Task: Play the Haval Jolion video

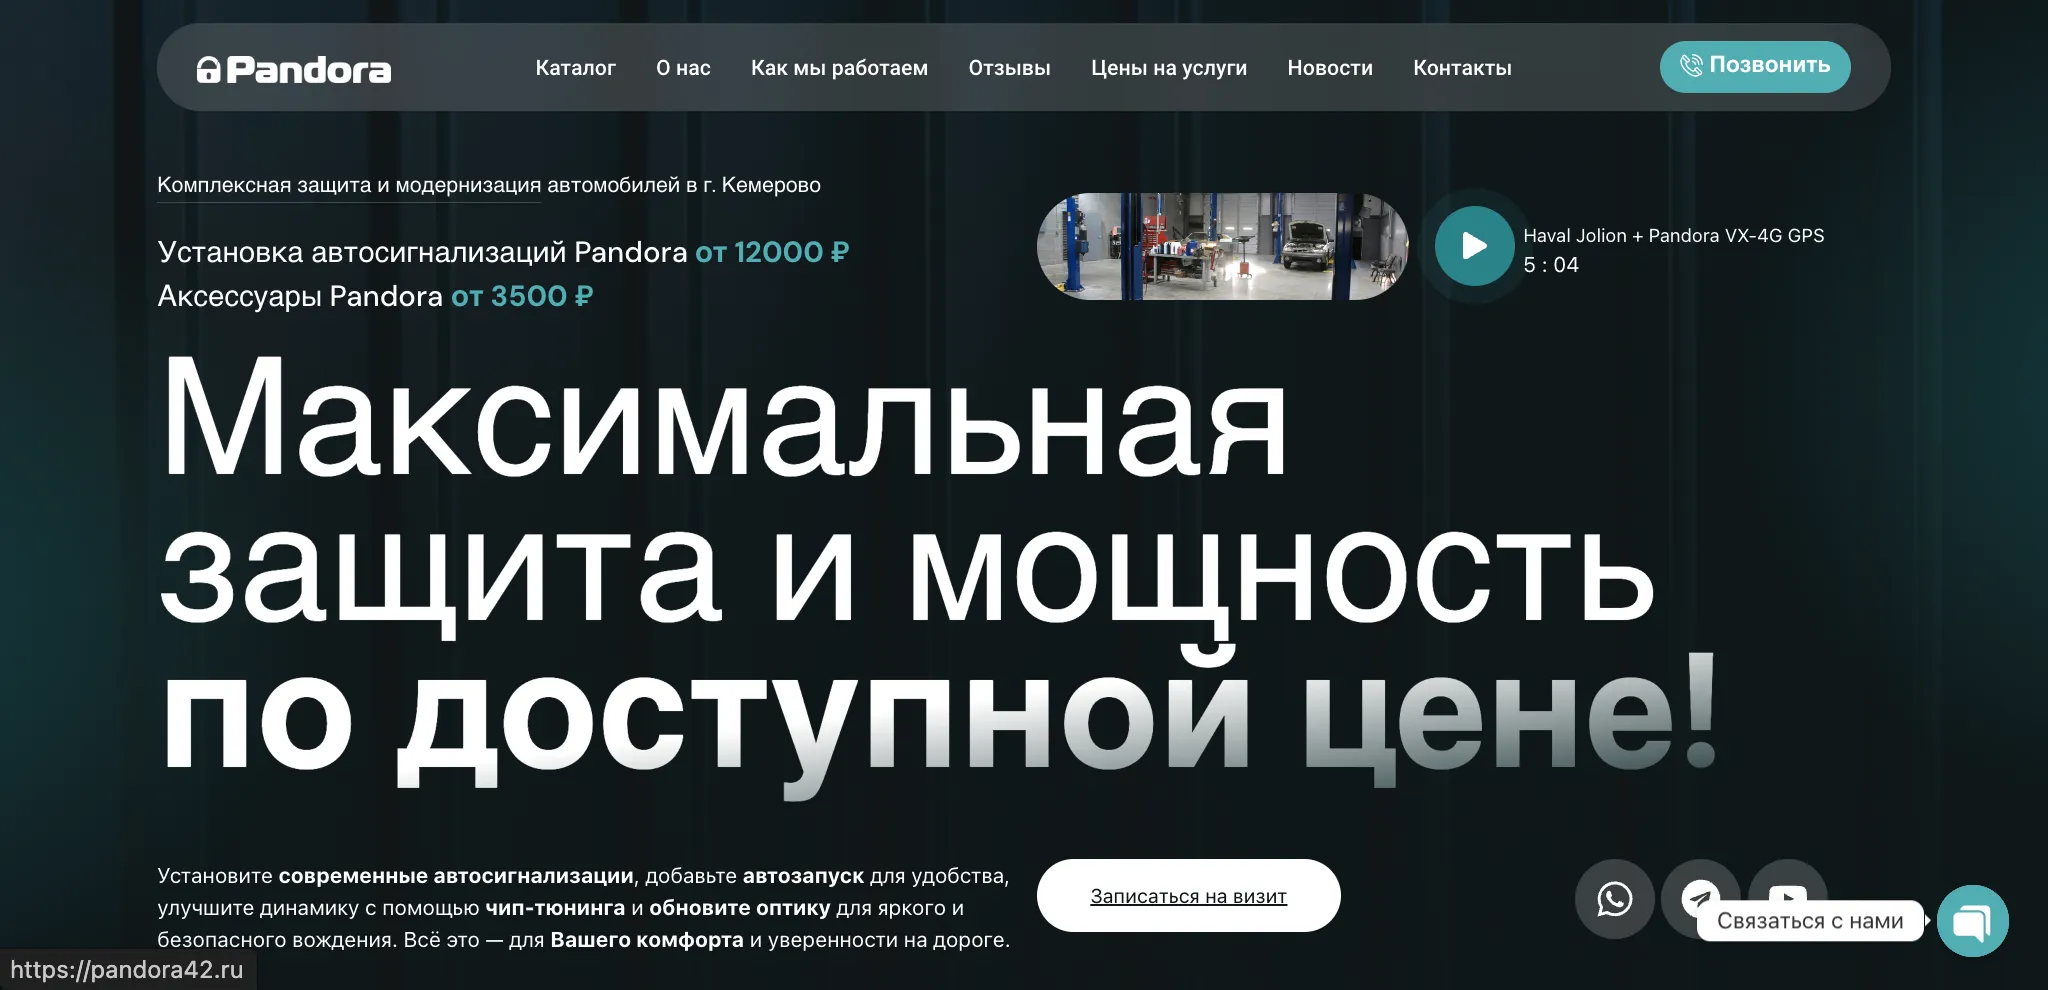Action: (x=1474, y=246)
